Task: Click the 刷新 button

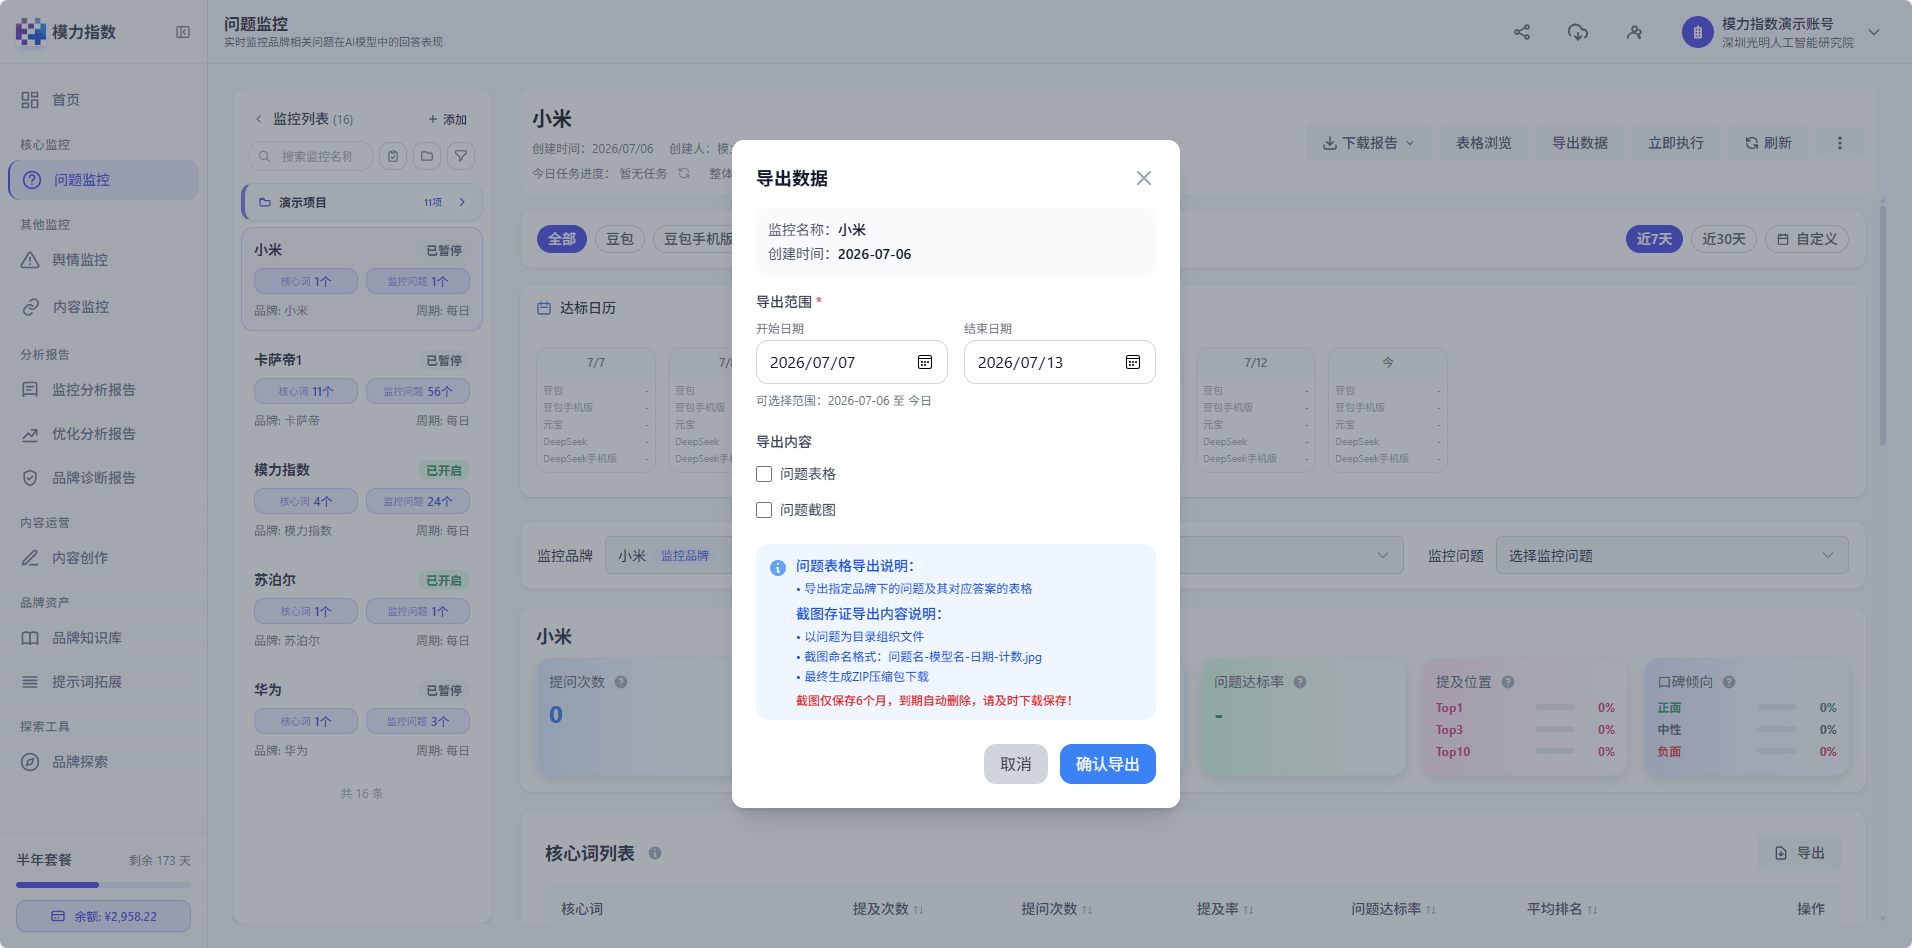Action: 1768,143
